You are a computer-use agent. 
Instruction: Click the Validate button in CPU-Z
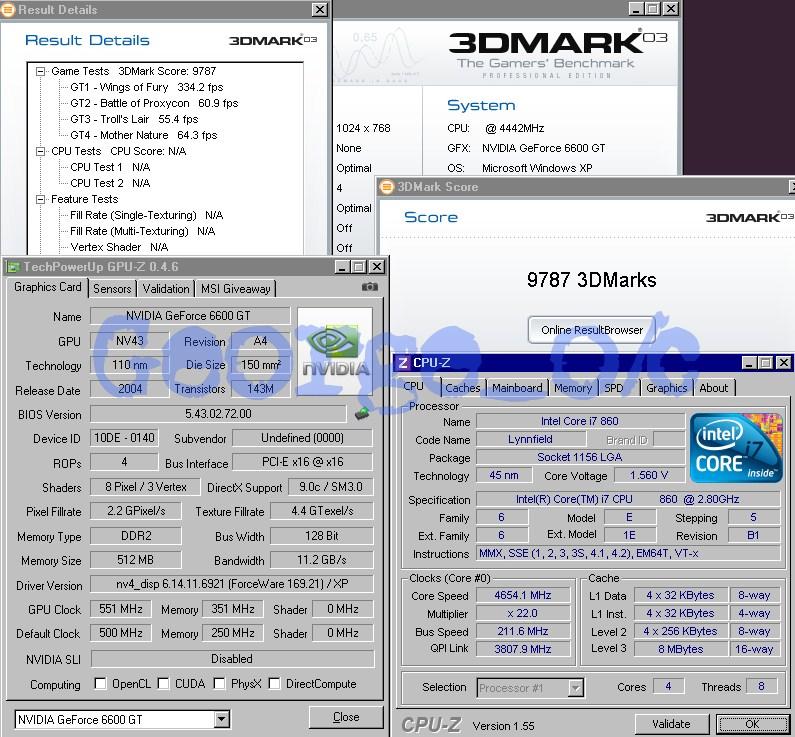click(671, 724)
